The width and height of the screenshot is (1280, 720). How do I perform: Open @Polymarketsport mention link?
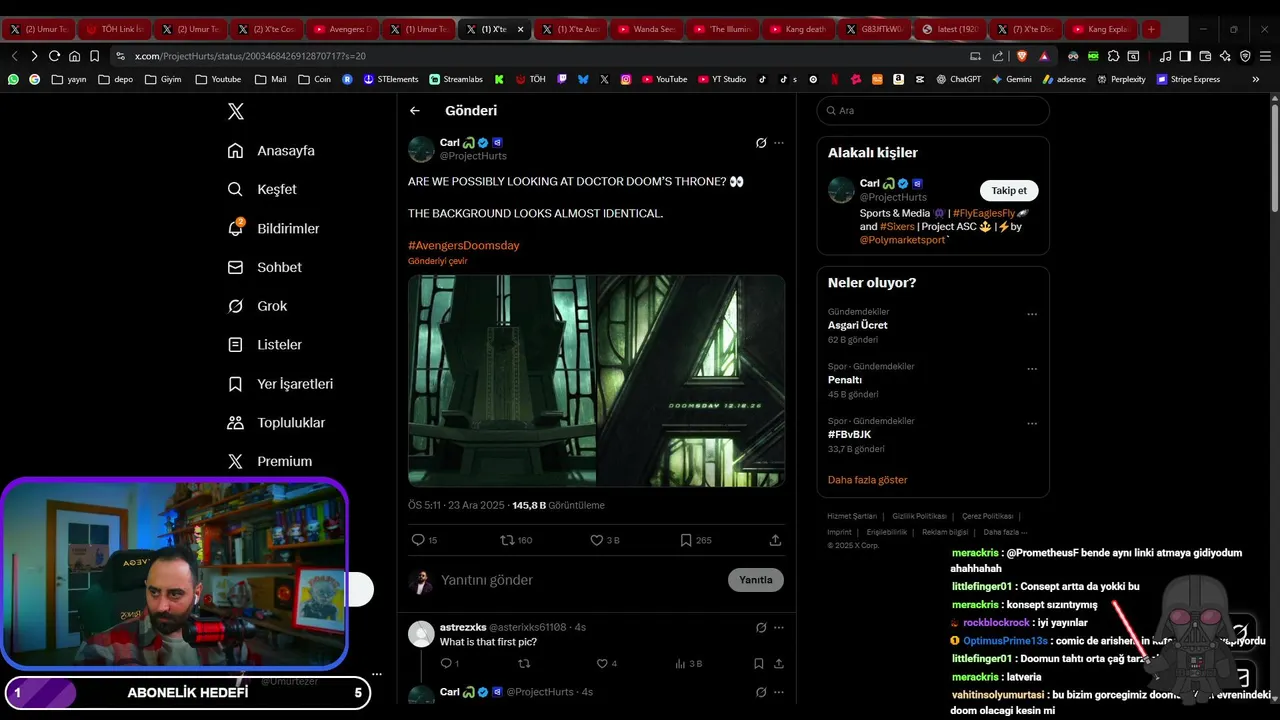click(902, 240)
